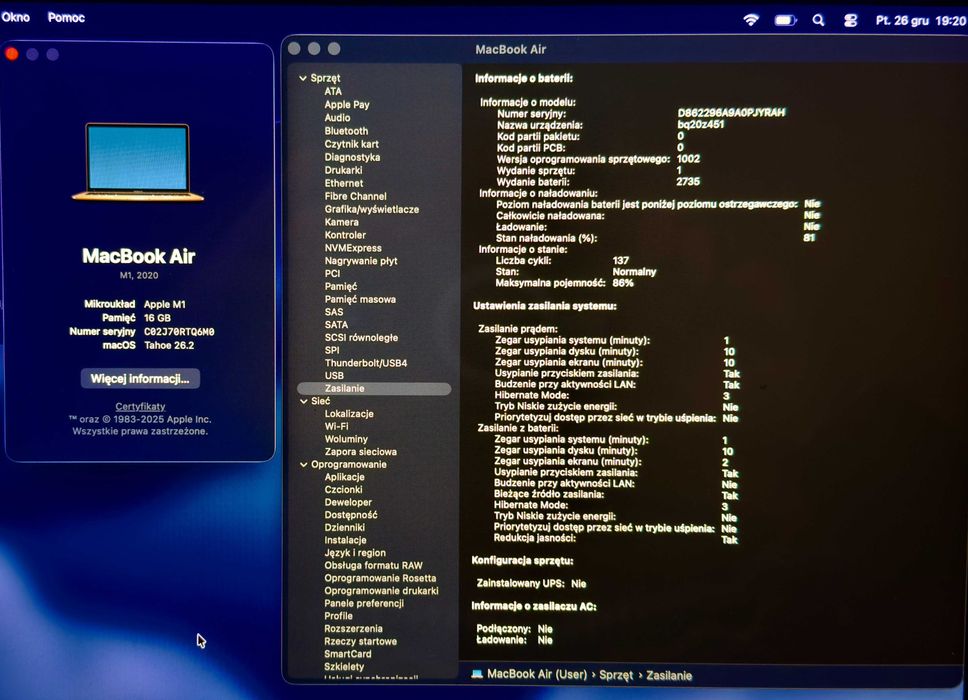Open the Wi-Fi status menu bar icon
The width and height of the screenshot is (968, 700).
(751, 20)
